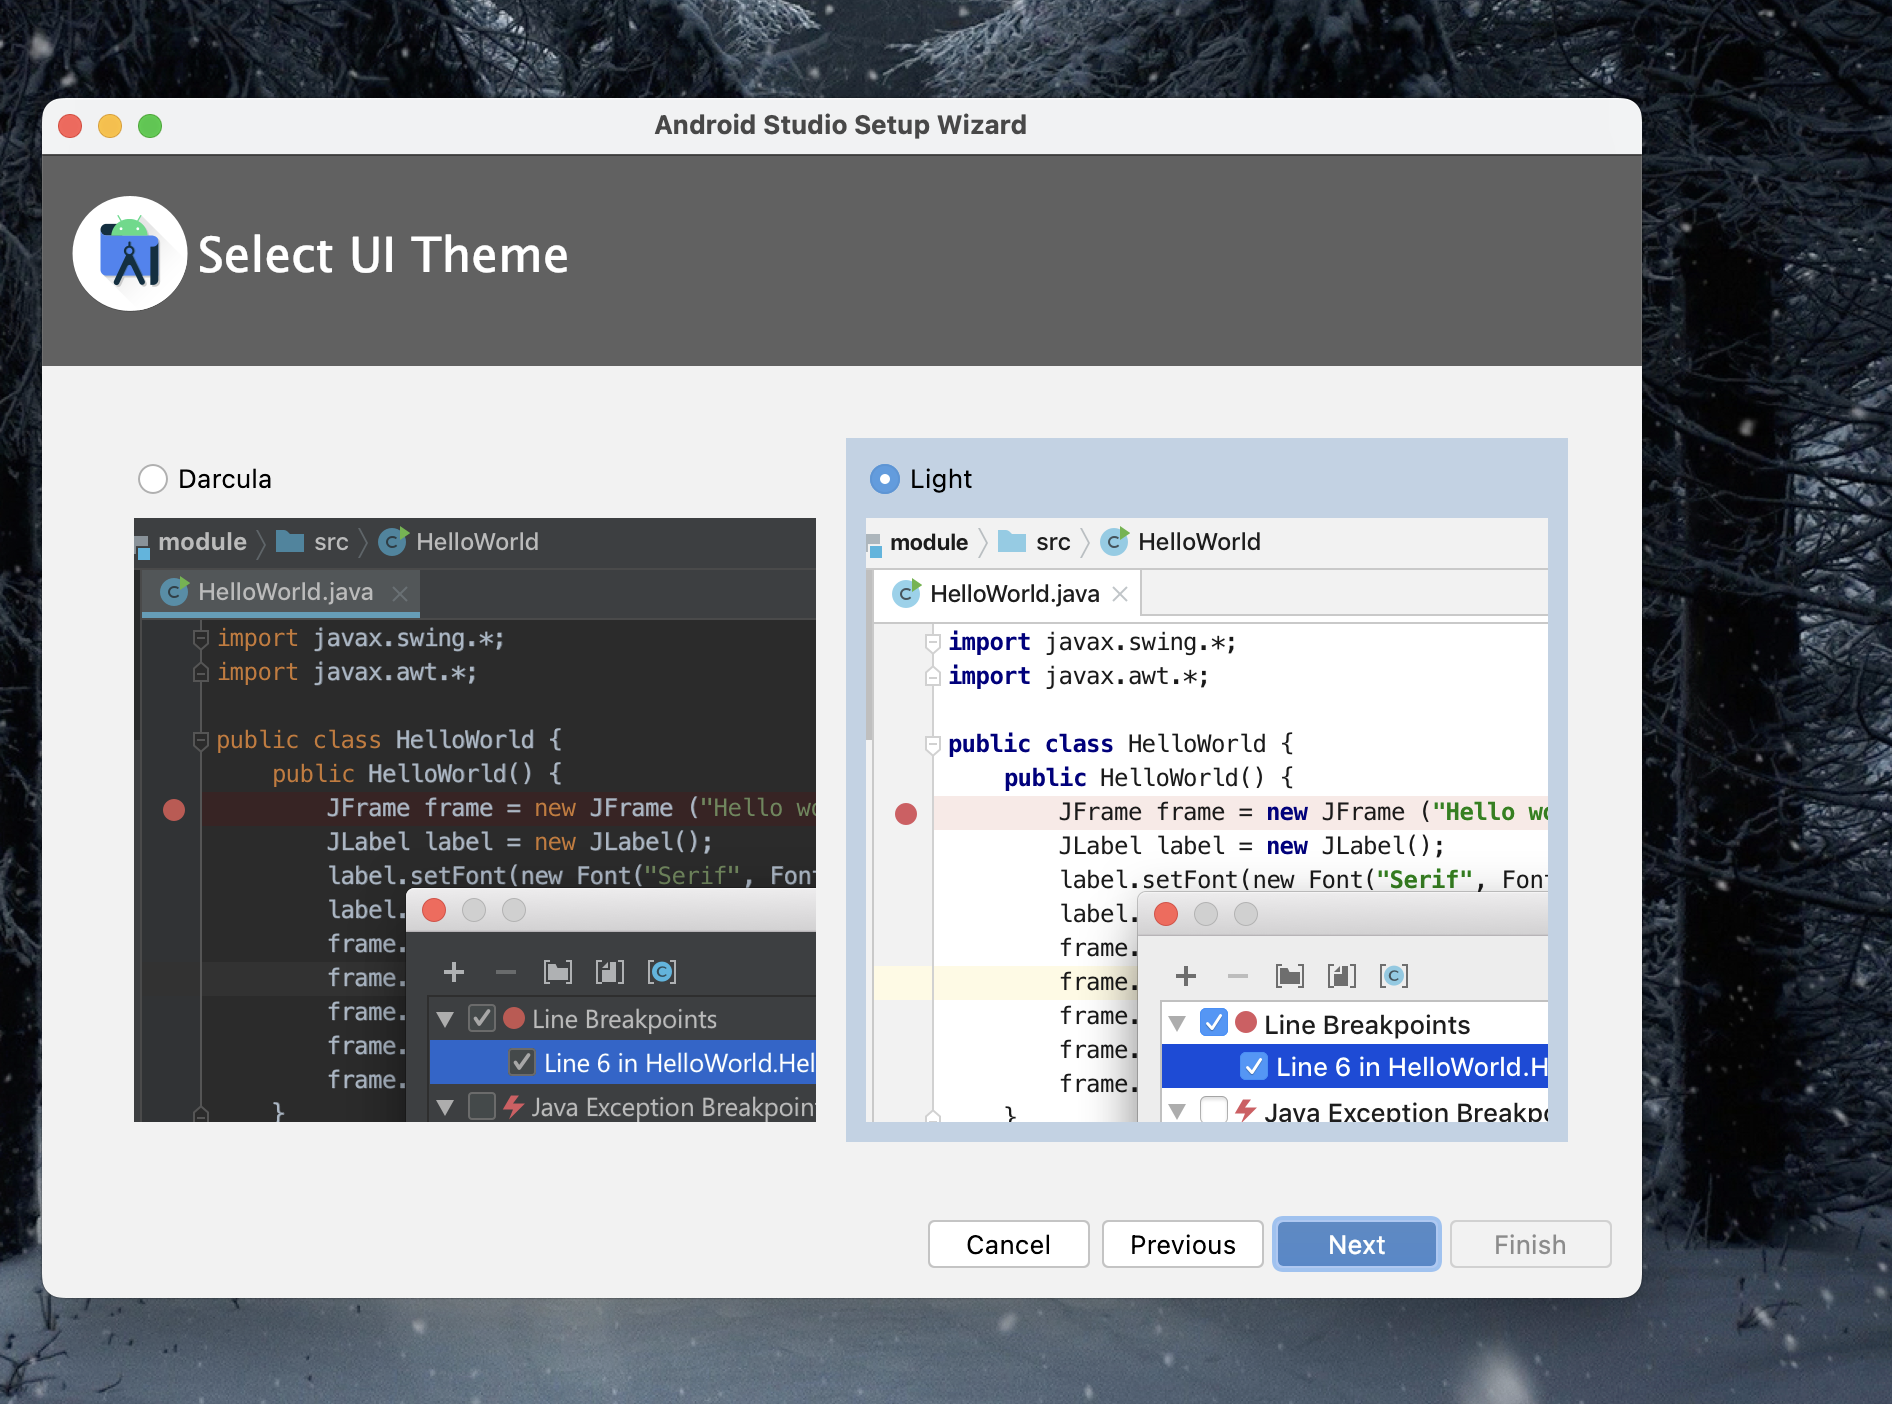Screen dimensions: 1892x1404
Task: Close HelloWorld.java tab in Darcula preview
Action: (x=400, y=593)
